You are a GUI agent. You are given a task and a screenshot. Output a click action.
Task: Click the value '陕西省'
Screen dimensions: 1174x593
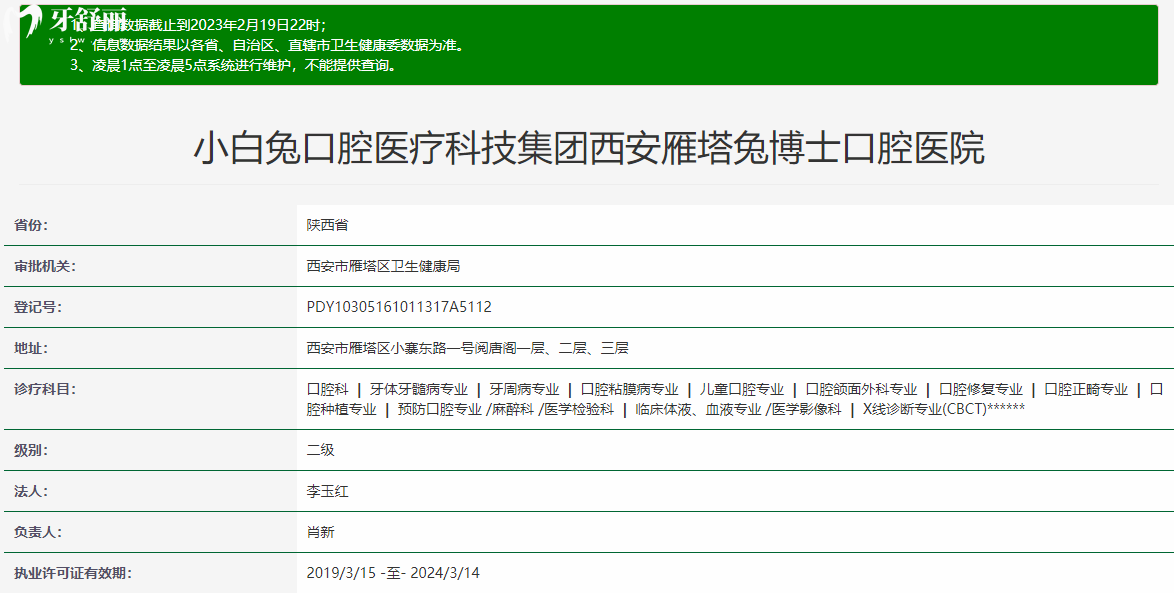click(x=327, y=225)
